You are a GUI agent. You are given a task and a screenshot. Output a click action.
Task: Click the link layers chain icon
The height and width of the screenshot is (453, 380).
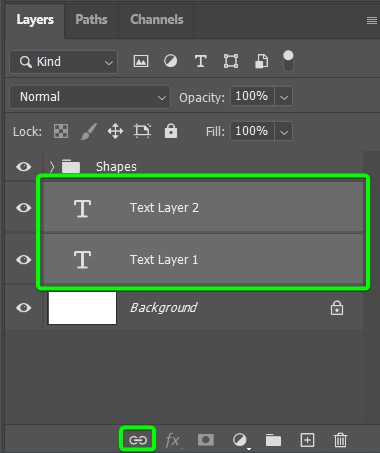coord(138,440)
